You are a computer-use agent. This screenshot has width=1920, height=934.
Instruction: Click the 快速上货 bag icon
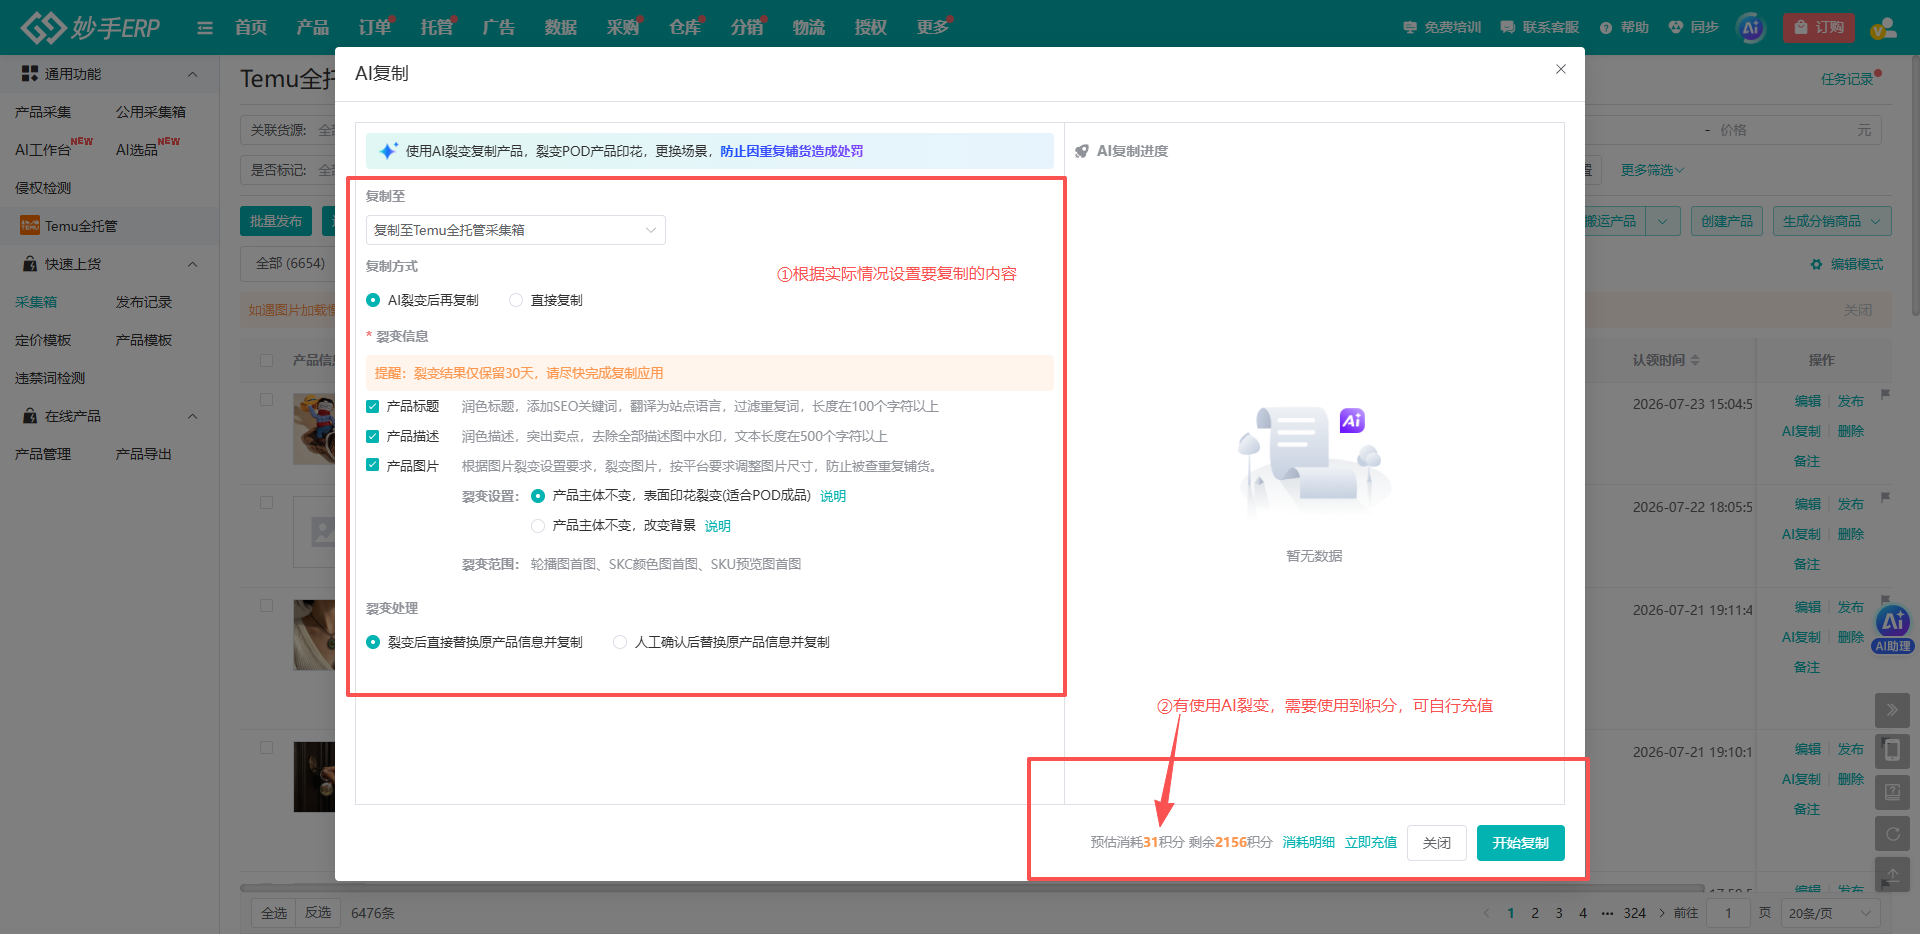point(30,264)
